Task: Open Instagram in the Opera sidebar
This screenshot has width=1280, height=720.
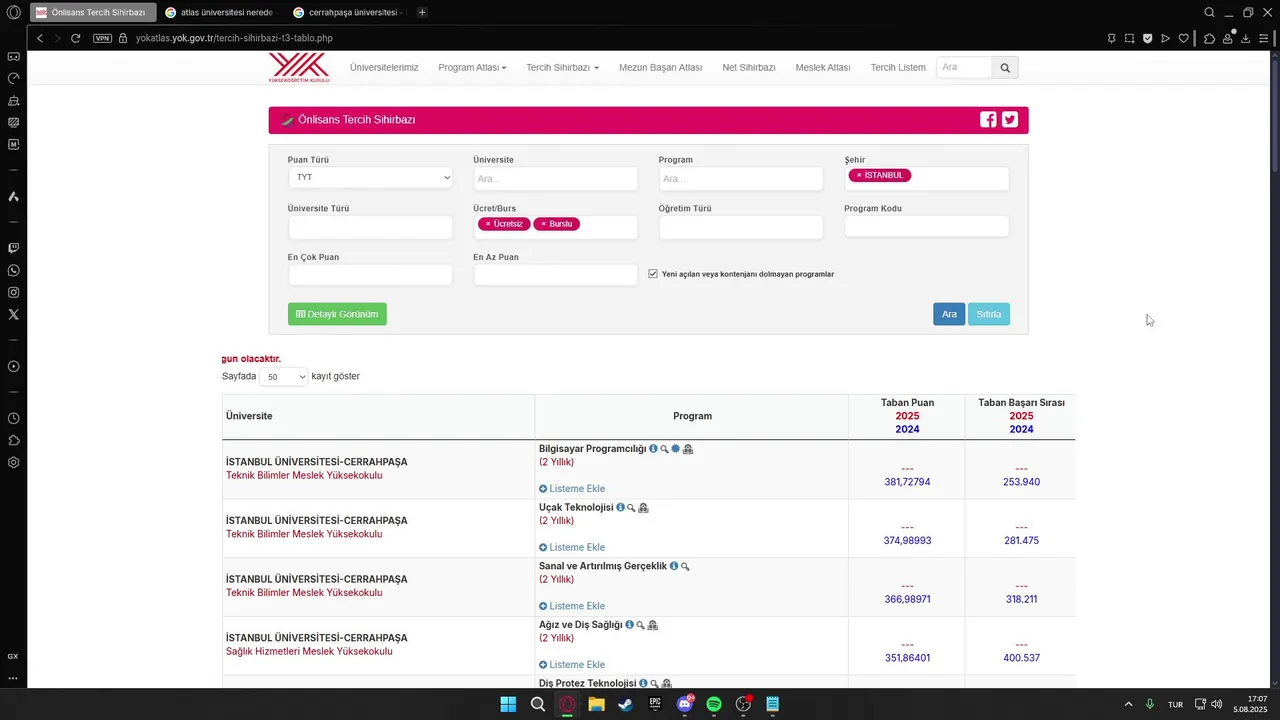Action: tap(13, 292)
